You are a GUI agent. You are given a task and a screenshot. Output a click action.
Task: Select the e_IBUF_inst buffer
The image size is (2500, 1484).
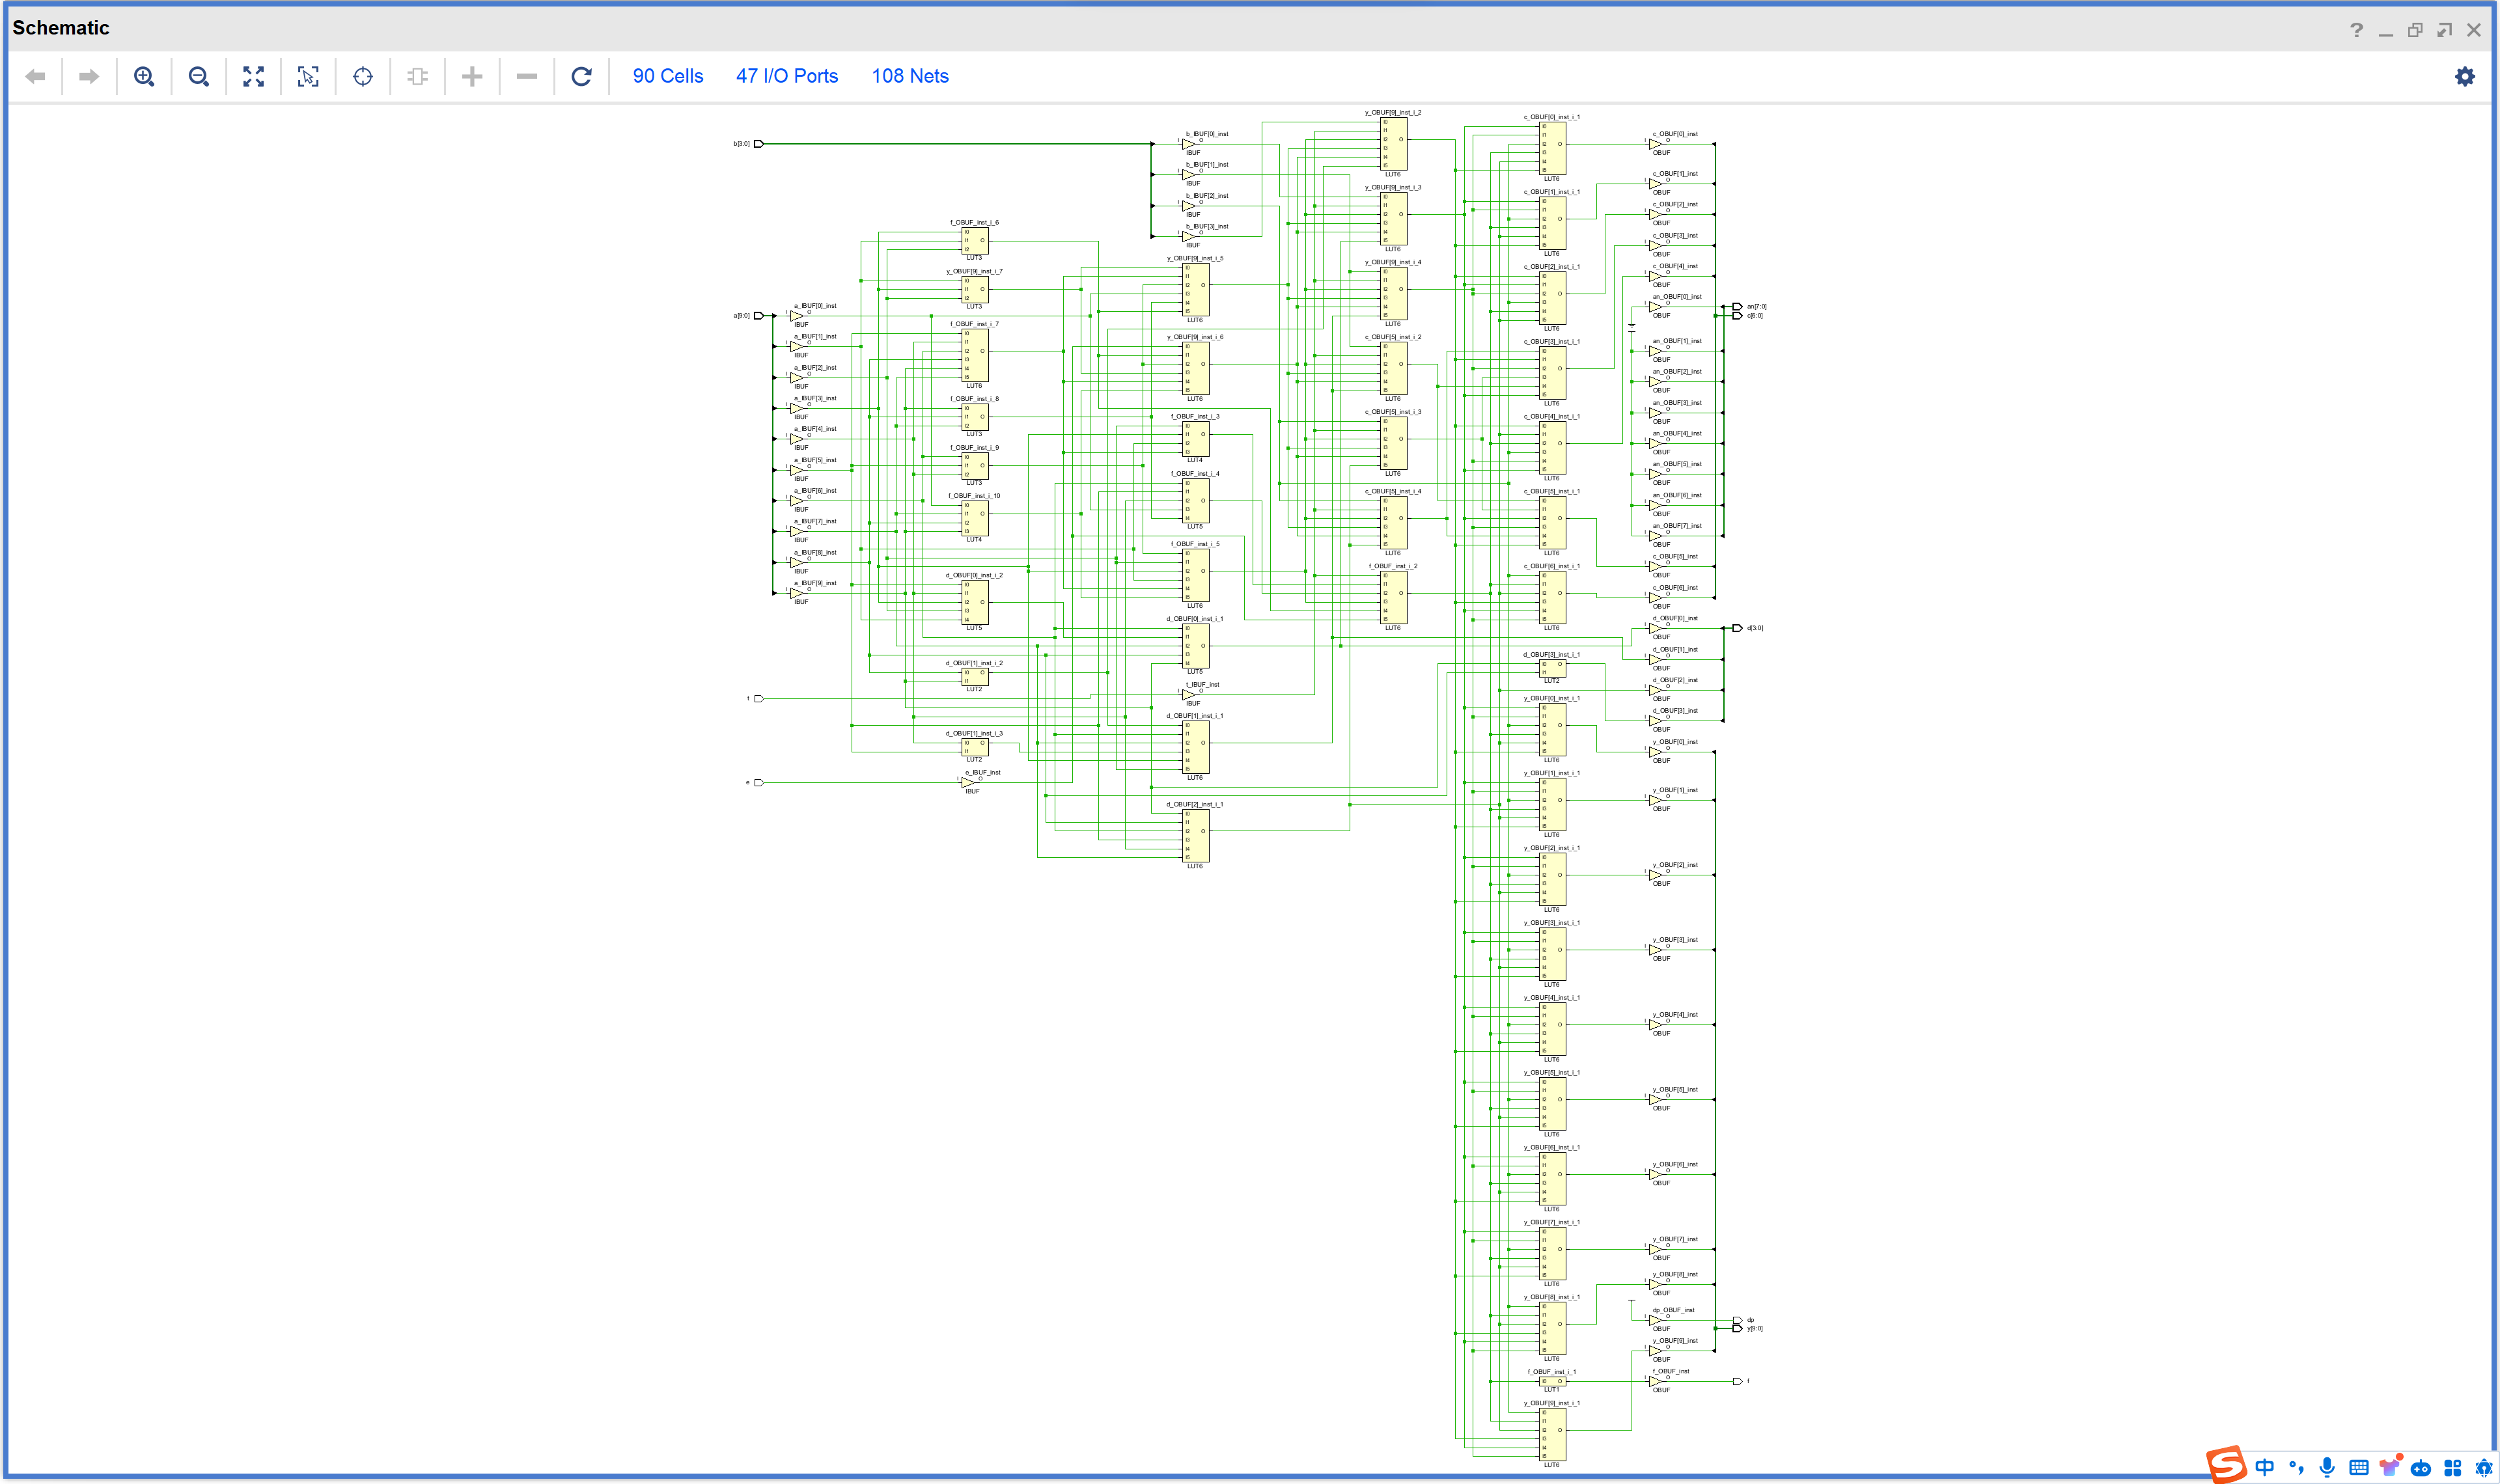click(968, 783)
